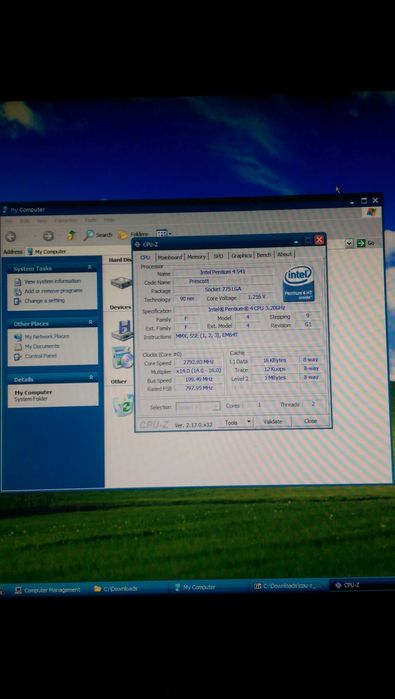Click the Bus Speed value field
Viewport: 395px width, 699px height.
pos(200,380)
